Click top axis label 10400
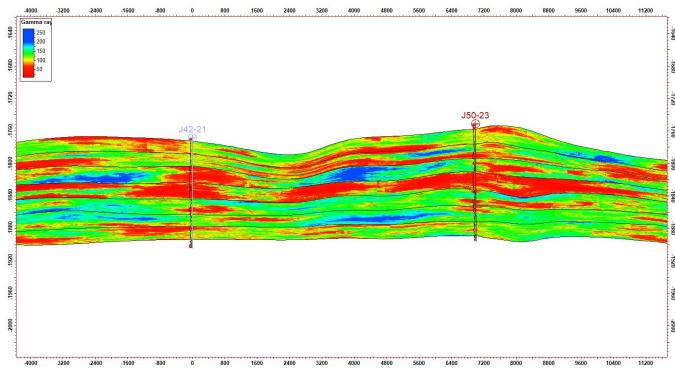This screenshot has height=369, width=675. (613, 10)
